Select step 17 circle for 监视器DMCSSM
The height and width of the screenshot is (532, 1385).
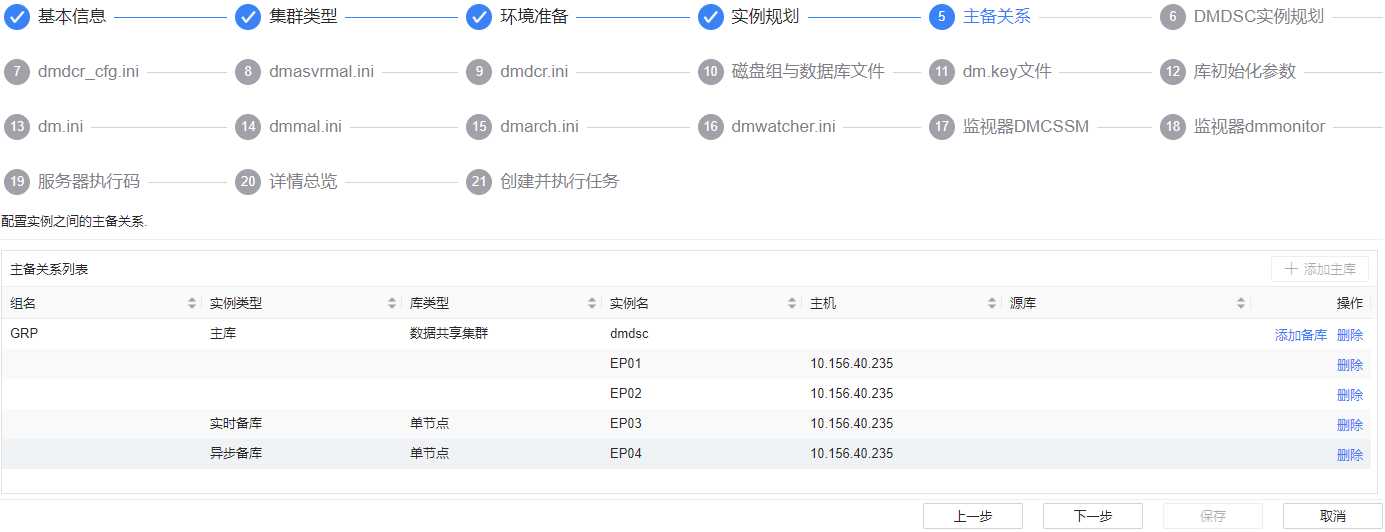(x=941, y=127)
